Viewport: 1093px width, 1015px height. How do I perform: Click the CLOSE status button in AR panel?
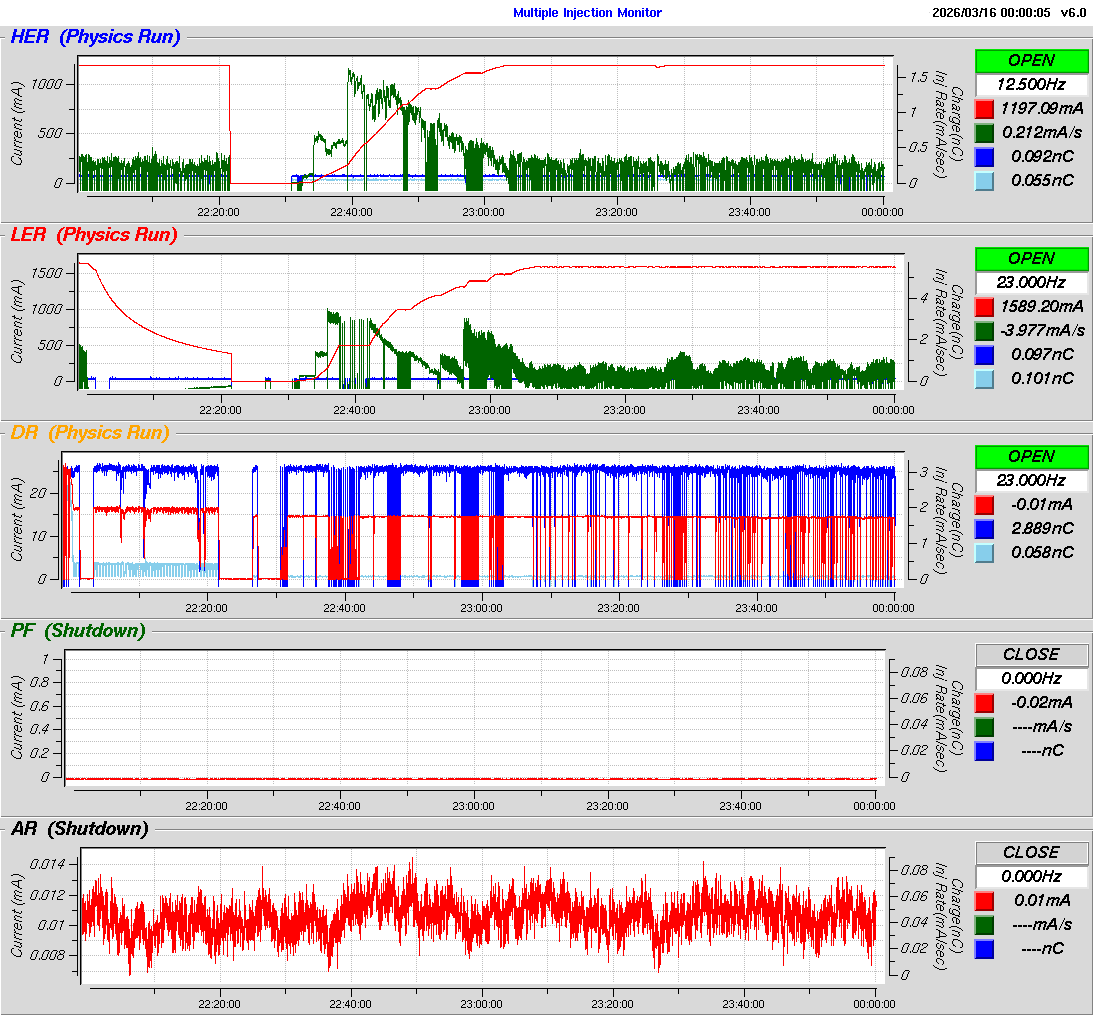click(1031, 852)
